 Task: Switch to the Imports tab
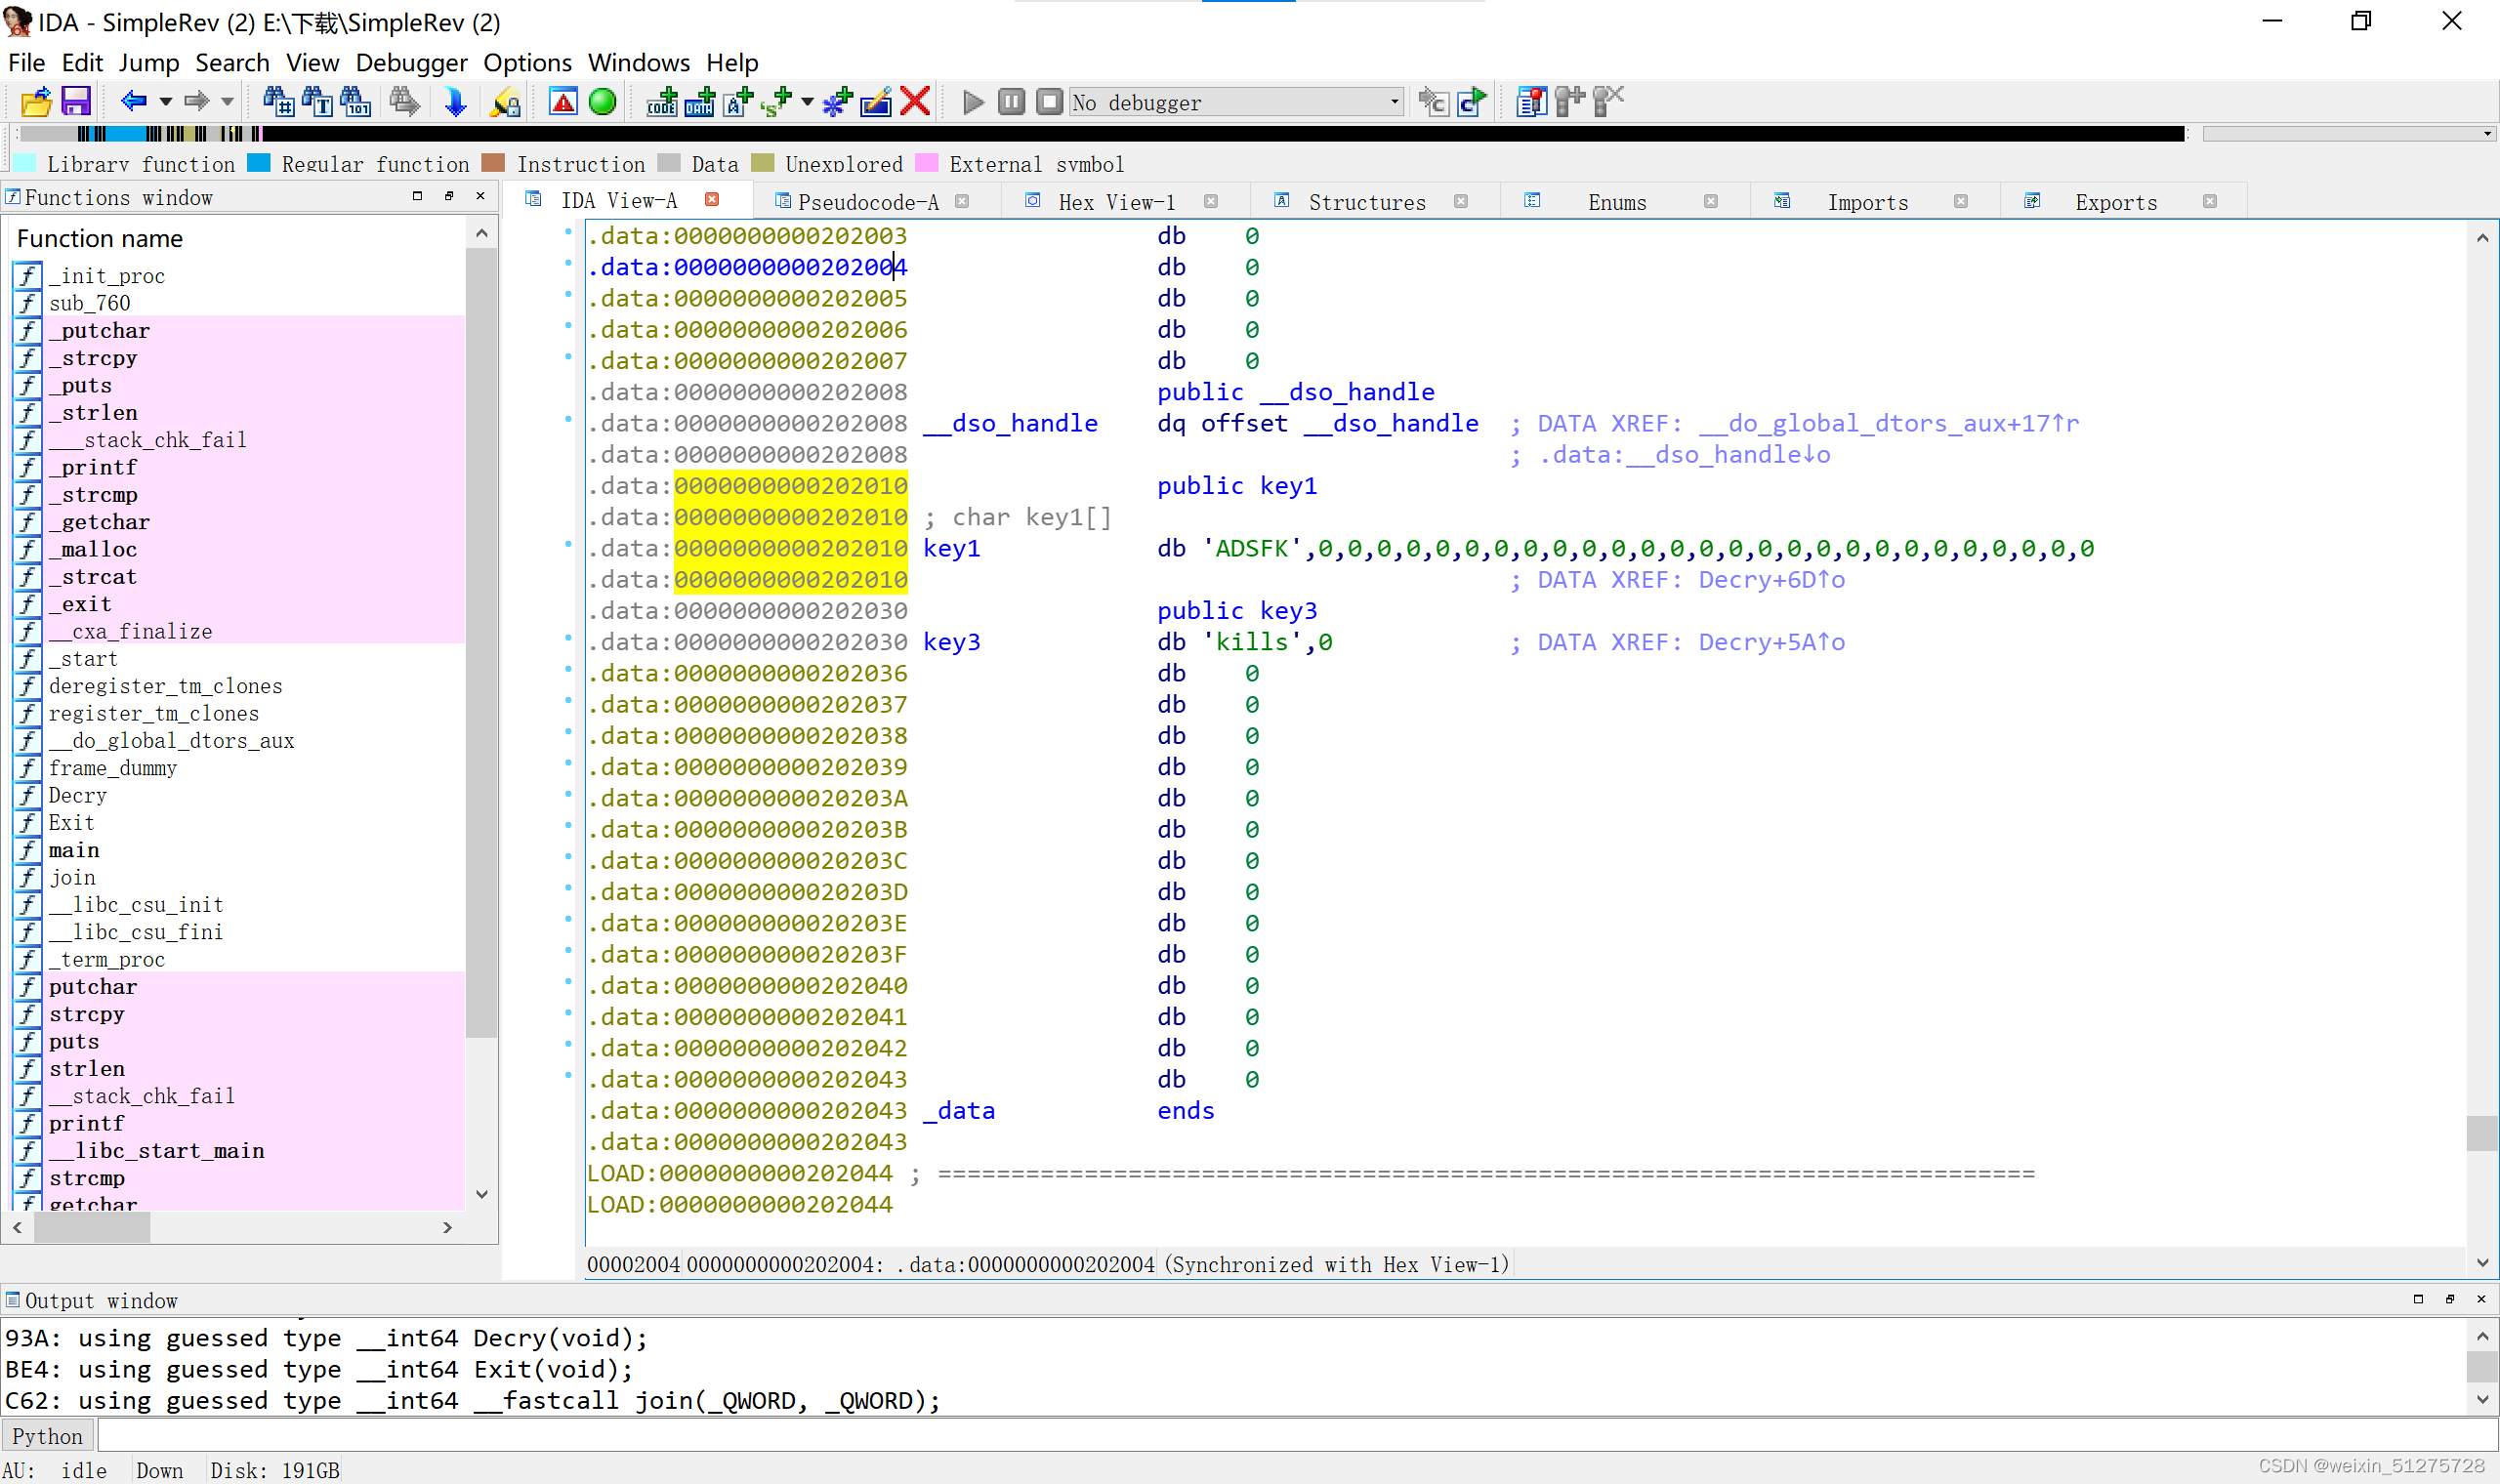click(x=1867, y=202)
